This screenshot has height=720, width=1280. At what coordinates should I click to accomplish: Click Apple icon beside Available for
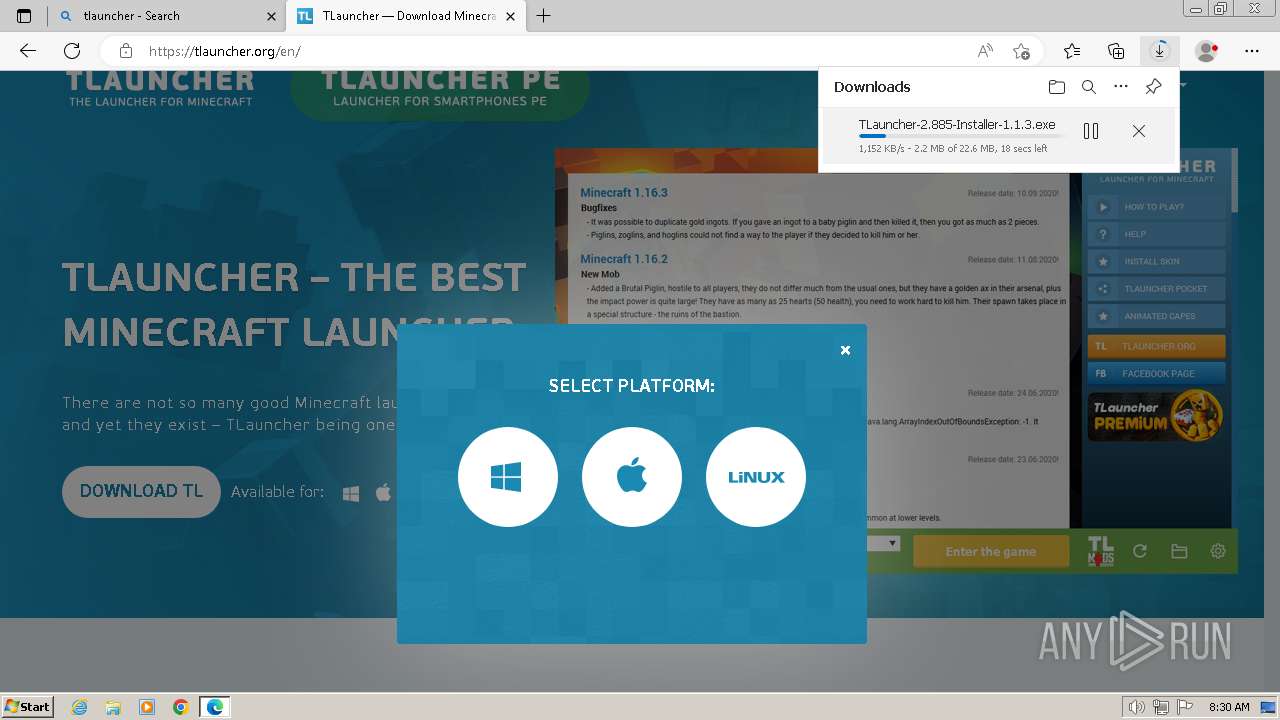(x=383, y=492)
